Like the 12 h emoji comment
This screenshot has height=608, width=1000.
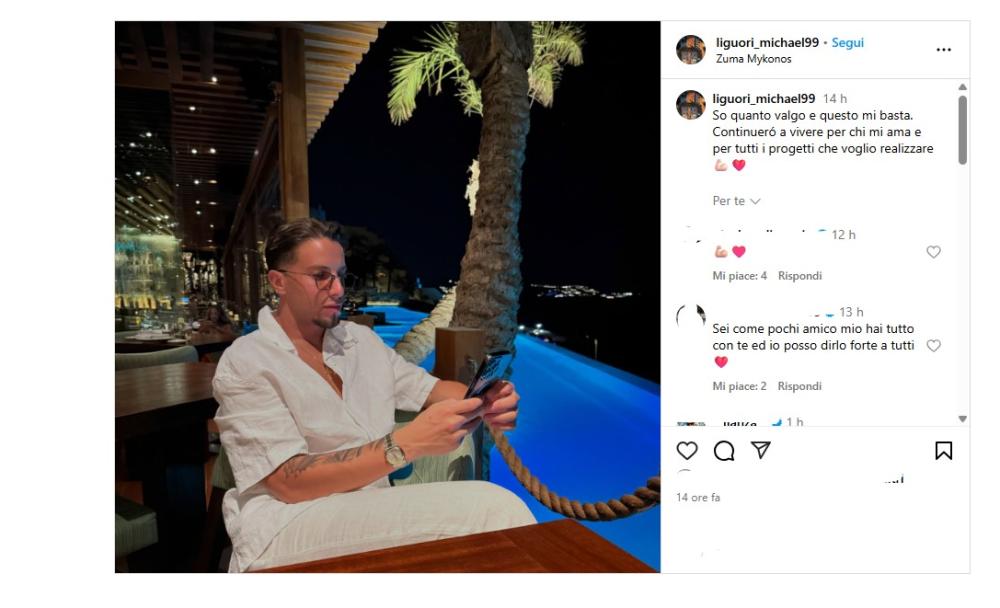[933, 252]
